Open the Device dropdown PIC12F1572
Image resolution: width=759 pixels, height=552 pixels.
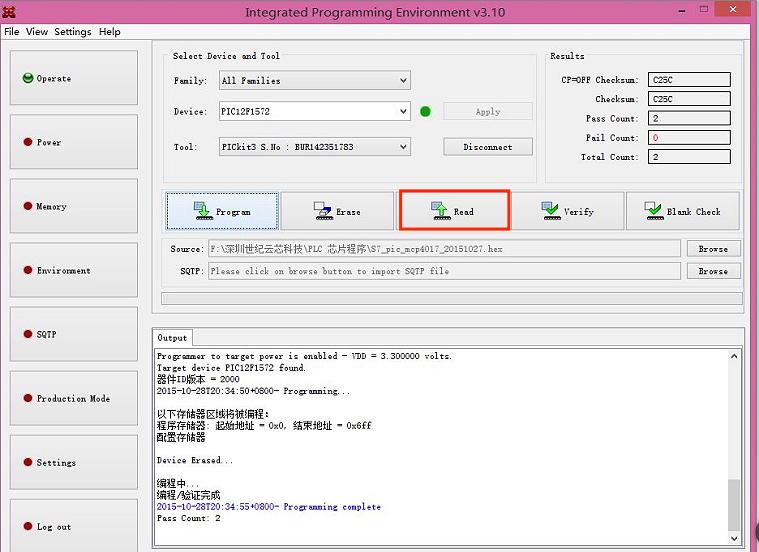click(315, 111)
